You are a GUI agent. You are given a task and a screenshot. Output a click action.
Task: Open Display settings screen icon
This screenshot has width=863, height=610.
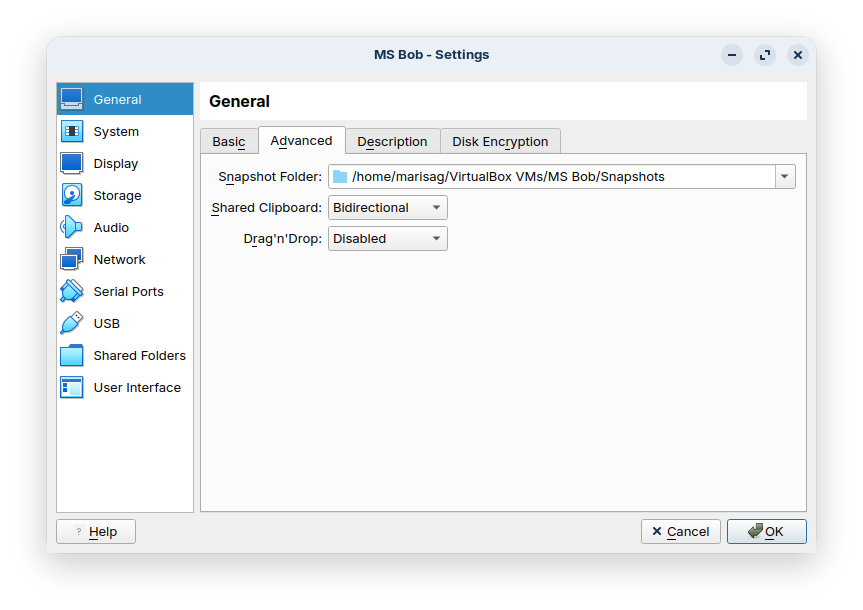pos(72,163)
